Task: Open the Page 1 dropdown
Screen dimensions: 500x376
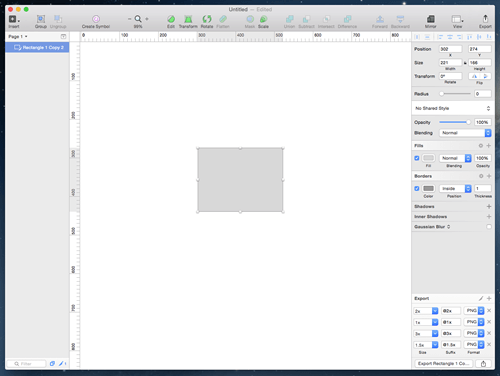Action: click(x=18, y=36)
